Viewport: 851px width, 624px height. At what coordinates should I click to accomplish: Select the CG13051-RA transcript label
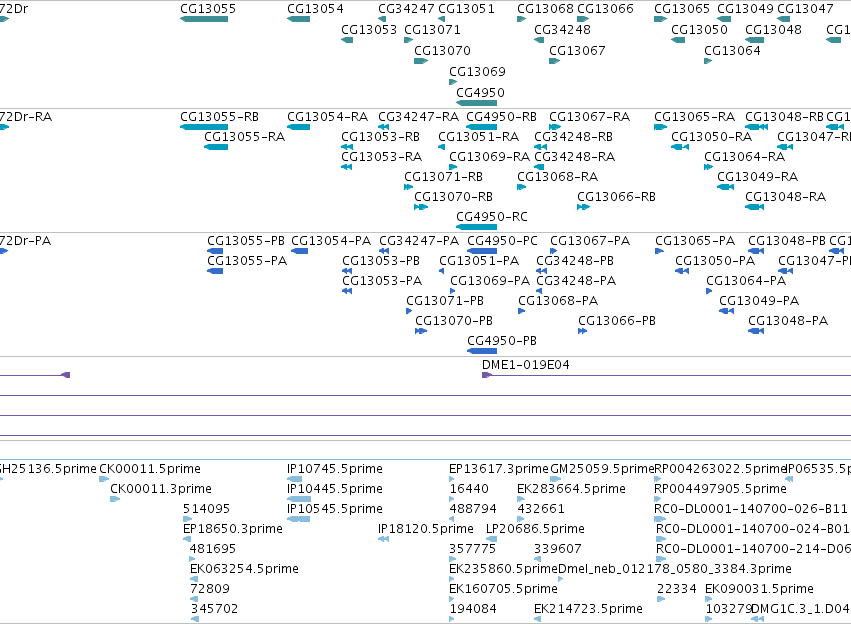pos(479,137)
